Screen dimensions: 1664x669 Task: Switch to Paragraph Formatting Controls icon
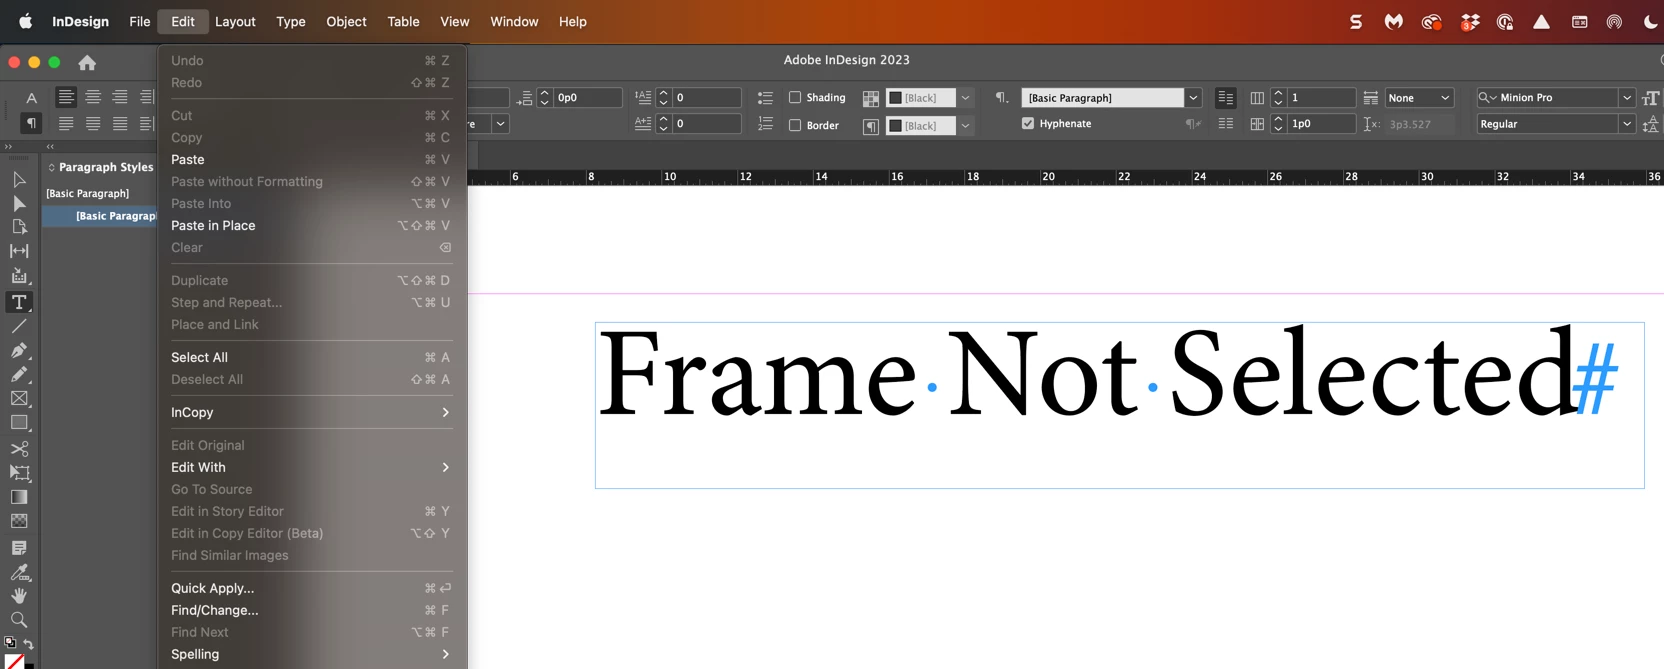(31, 123)
